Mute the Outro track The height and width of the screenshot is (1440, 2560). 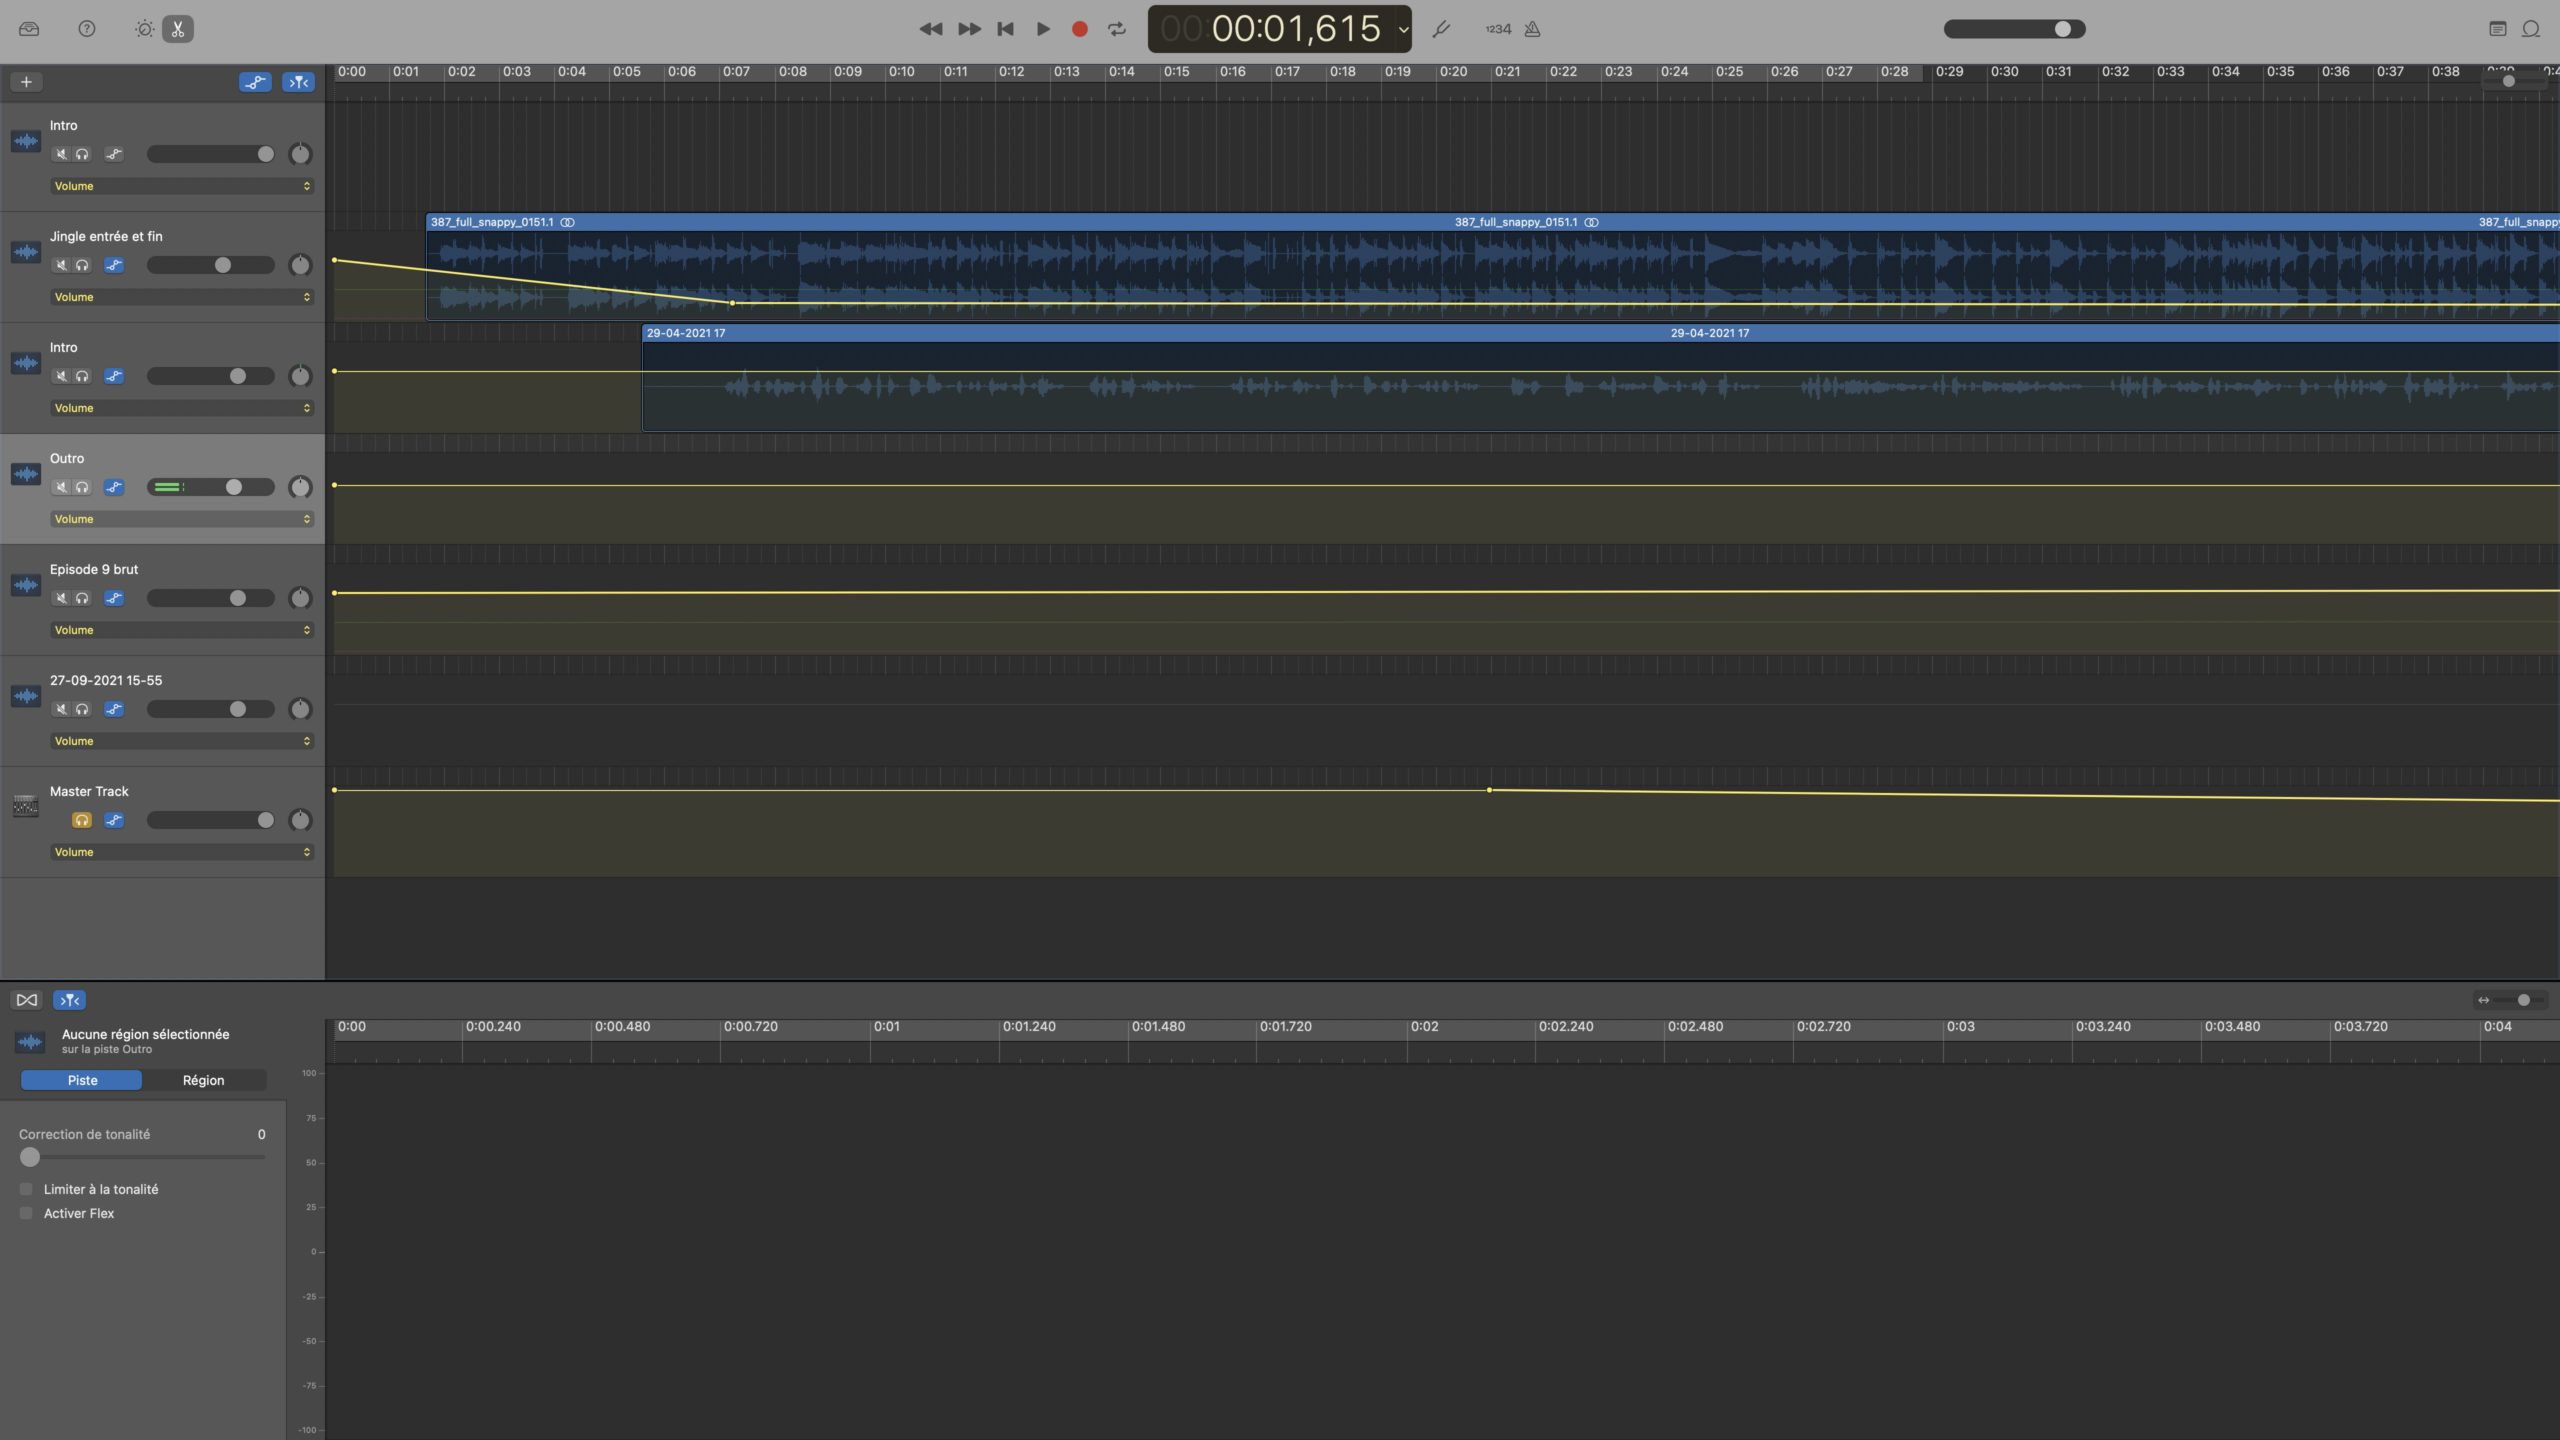point(61,487)
